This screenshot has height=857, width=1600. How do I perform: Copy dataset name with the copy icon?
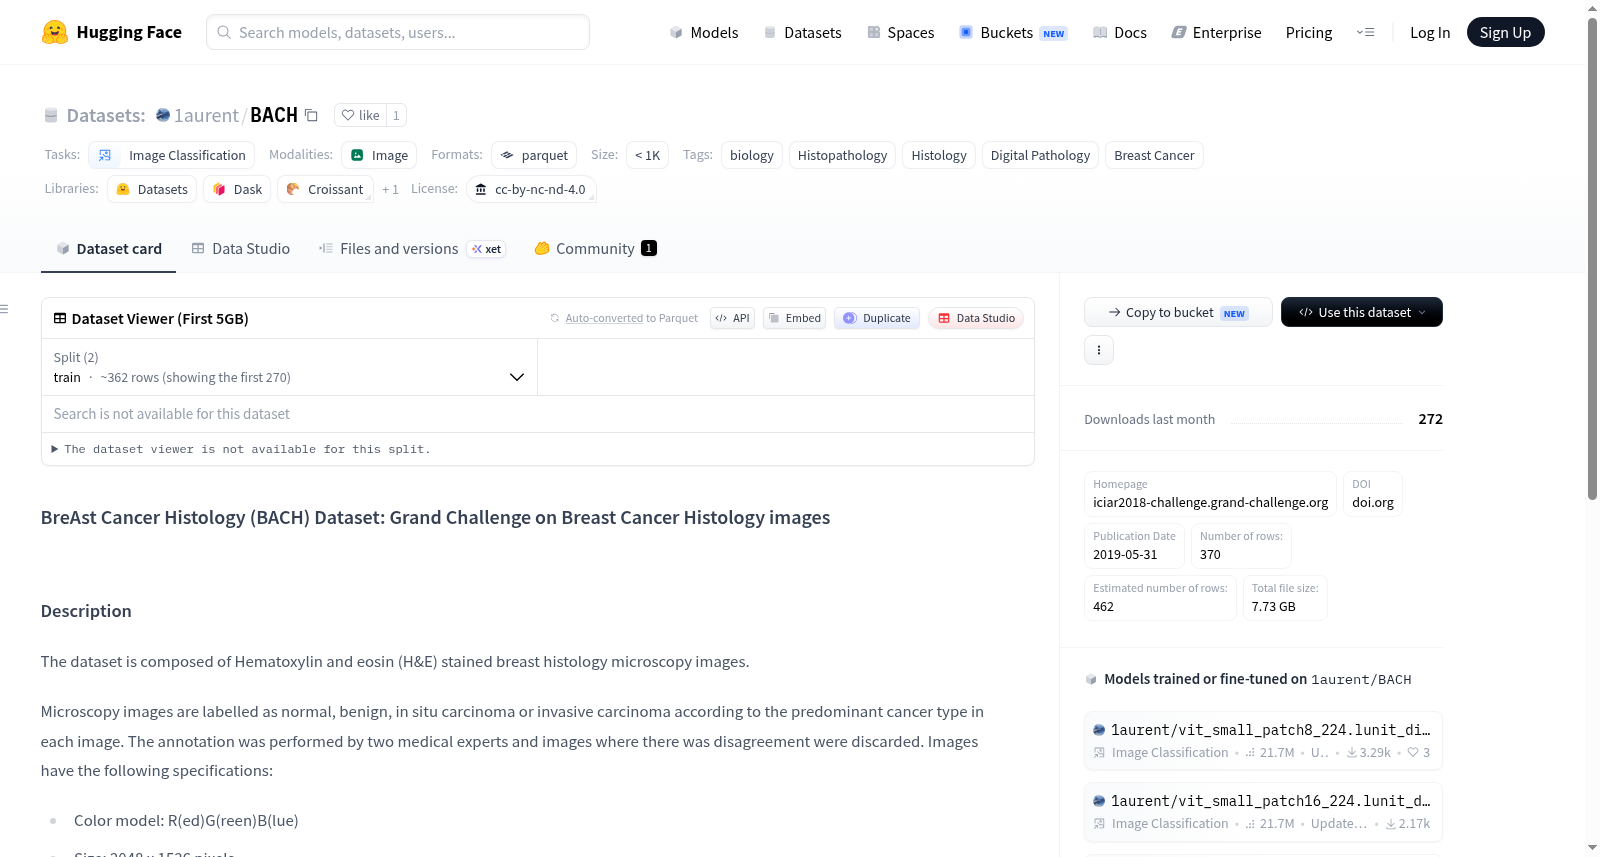click(x=311, y=115)
